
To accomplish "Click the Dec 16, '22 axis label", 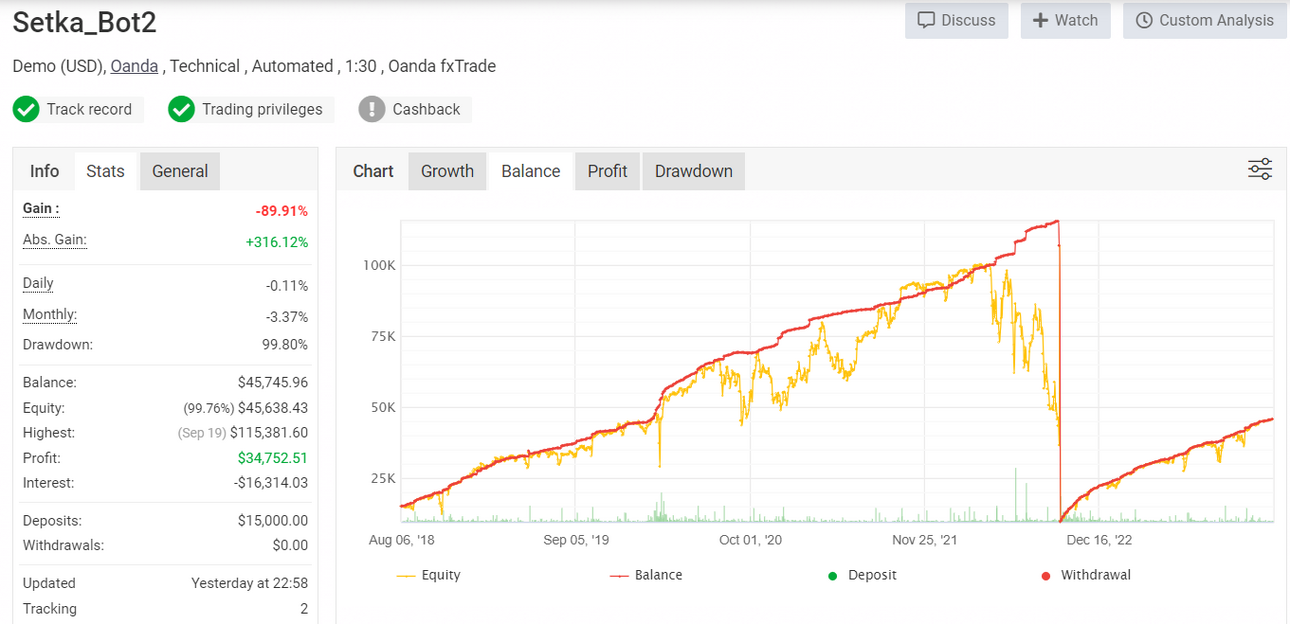I will [1099, 539].
